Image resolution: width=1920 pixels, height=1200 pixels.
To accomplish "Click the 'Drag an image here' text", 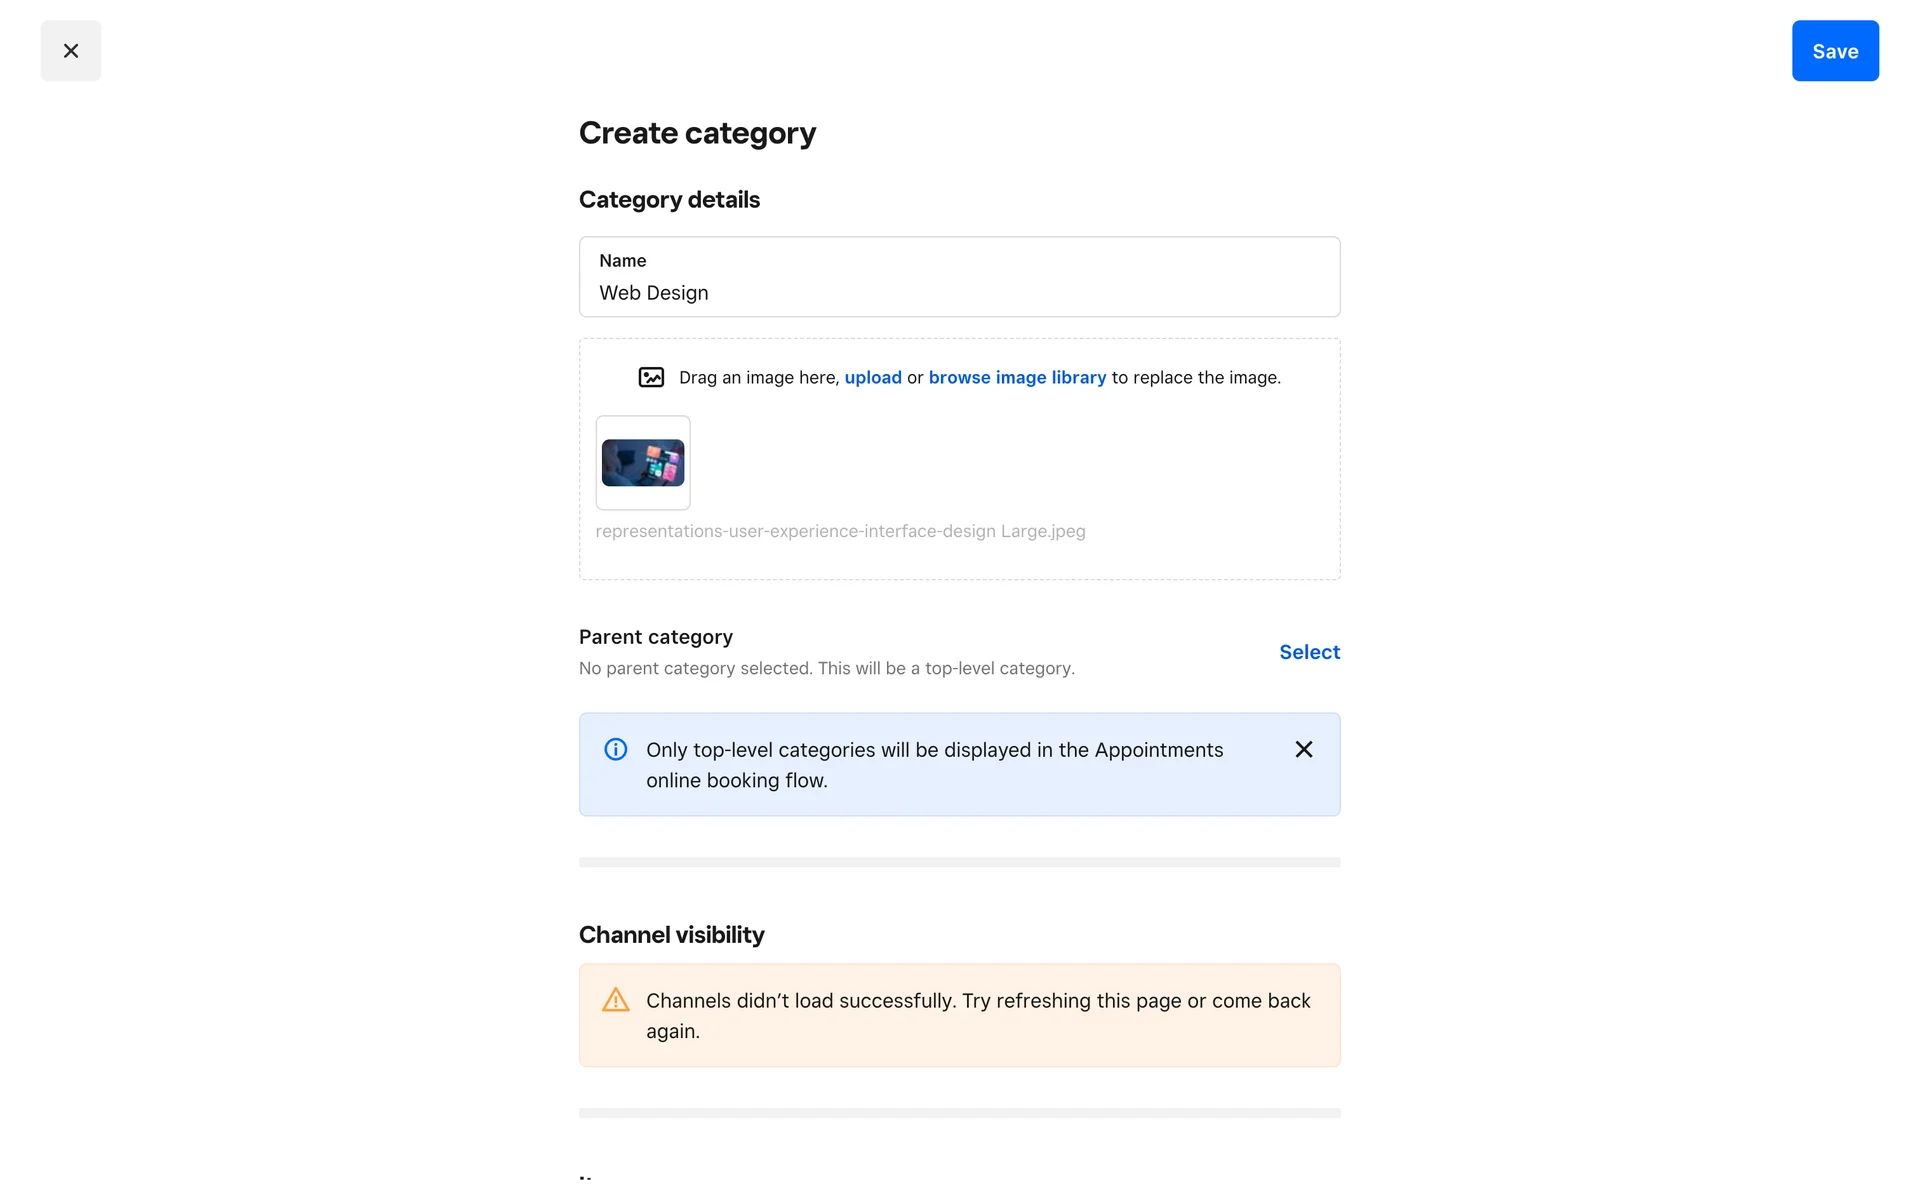I will [x=758, y=377].
